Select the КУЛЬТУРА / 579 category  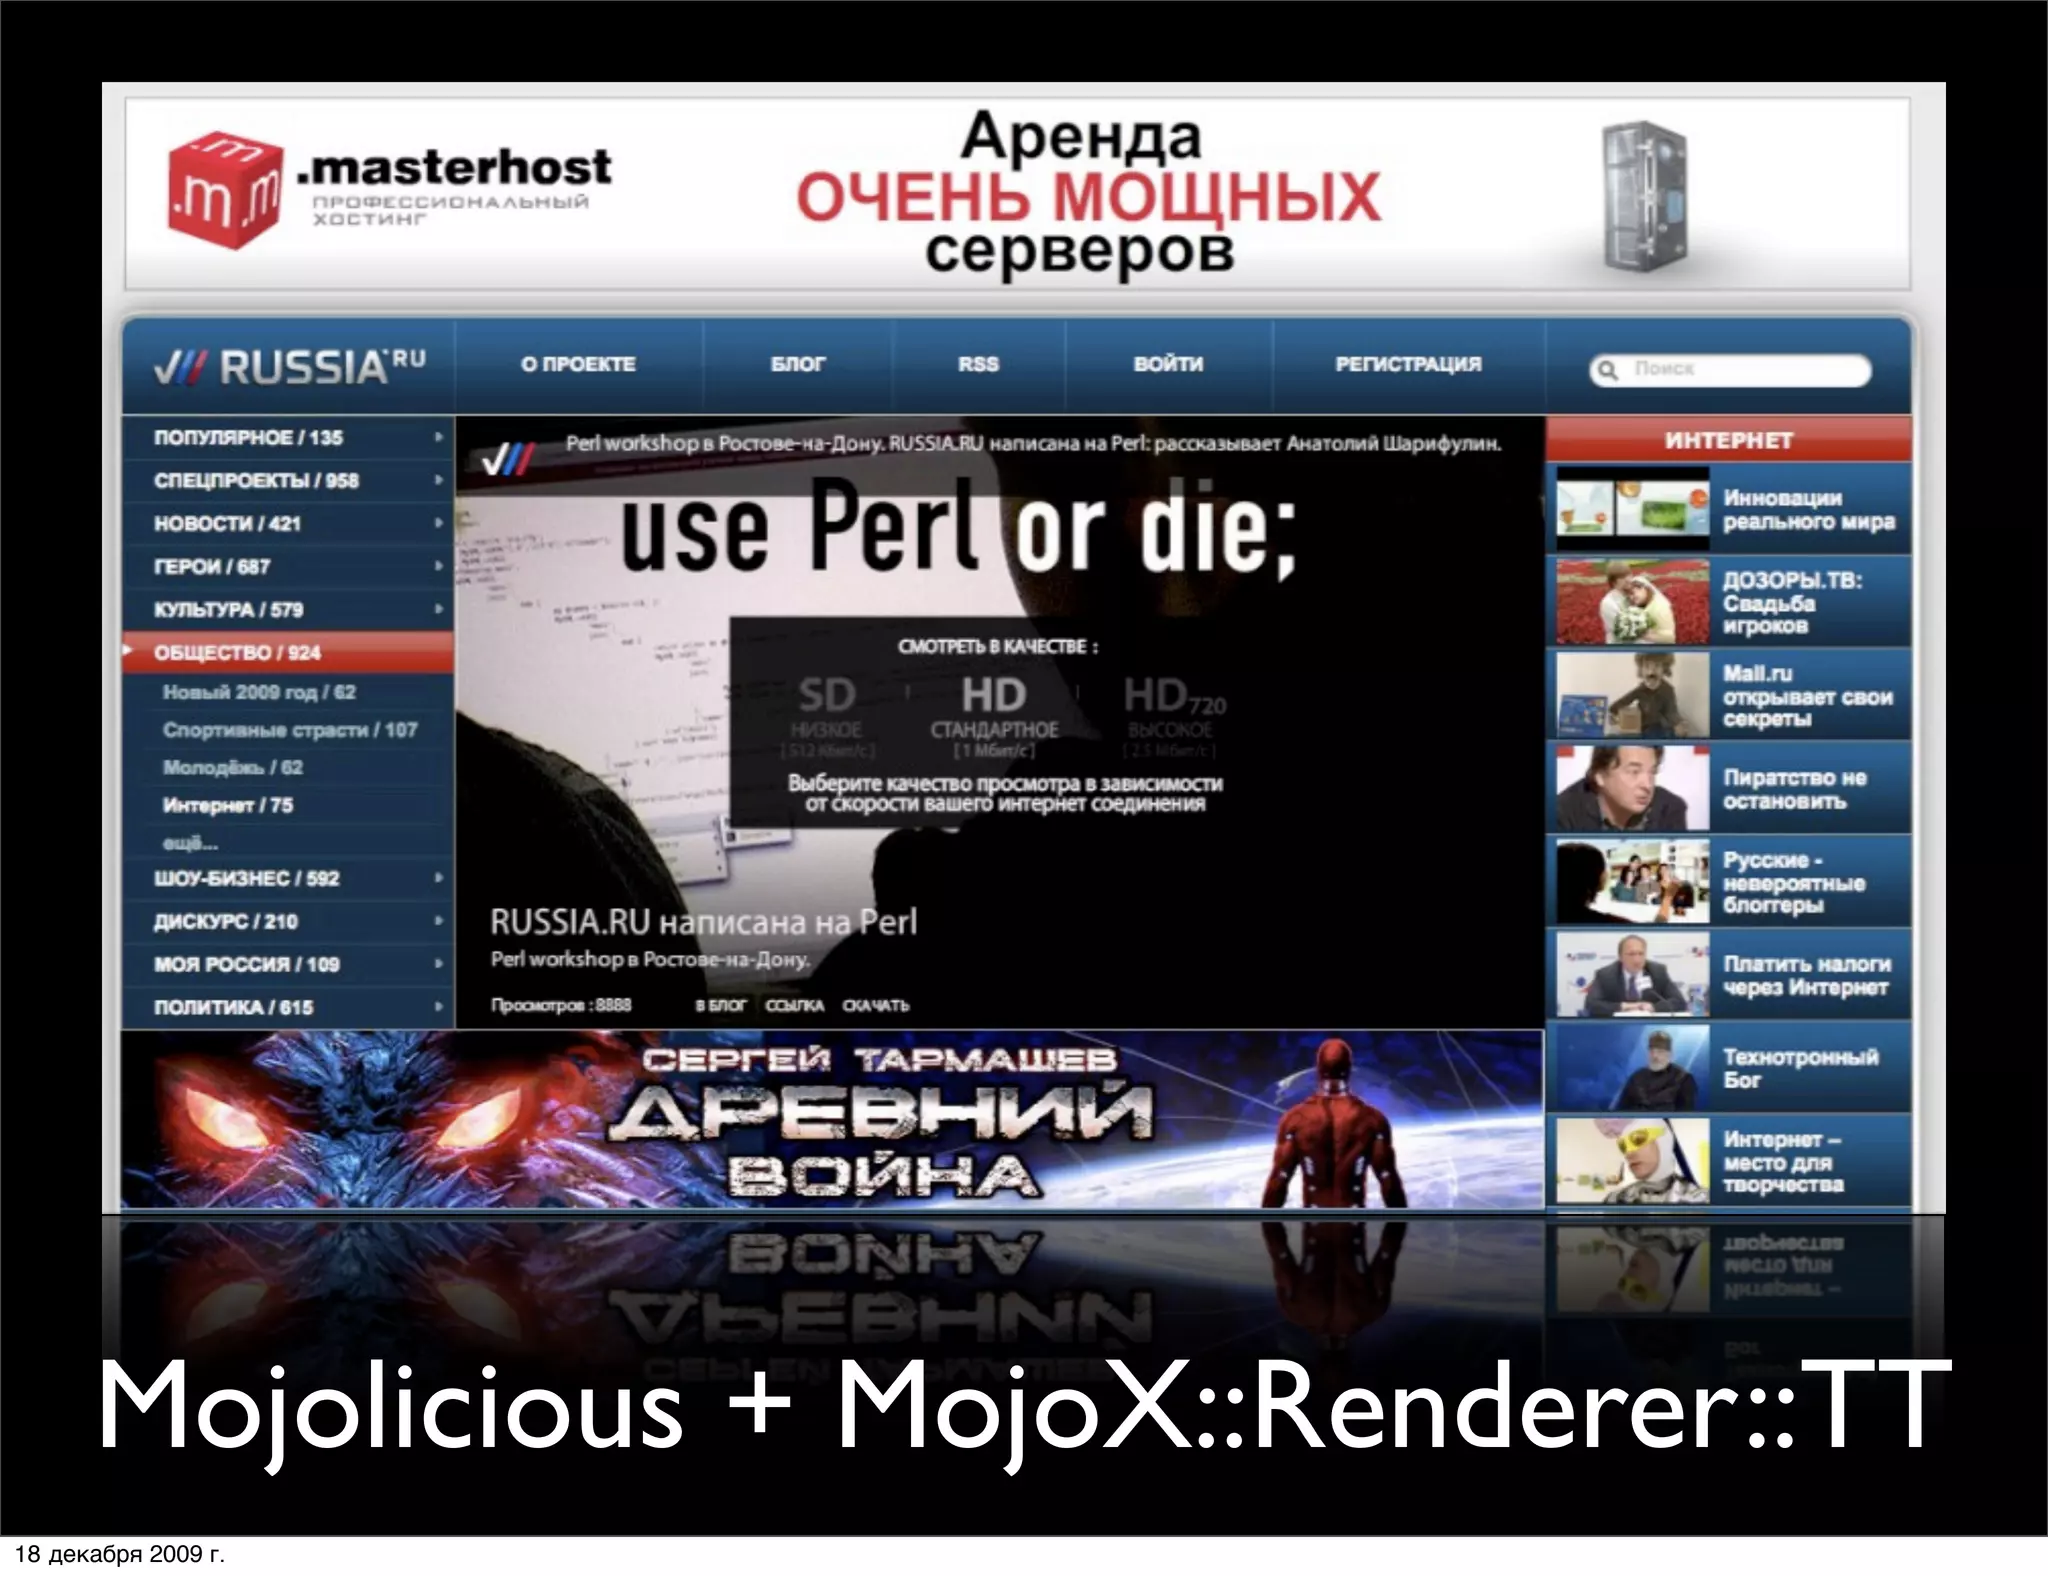(x=288, y=610)
